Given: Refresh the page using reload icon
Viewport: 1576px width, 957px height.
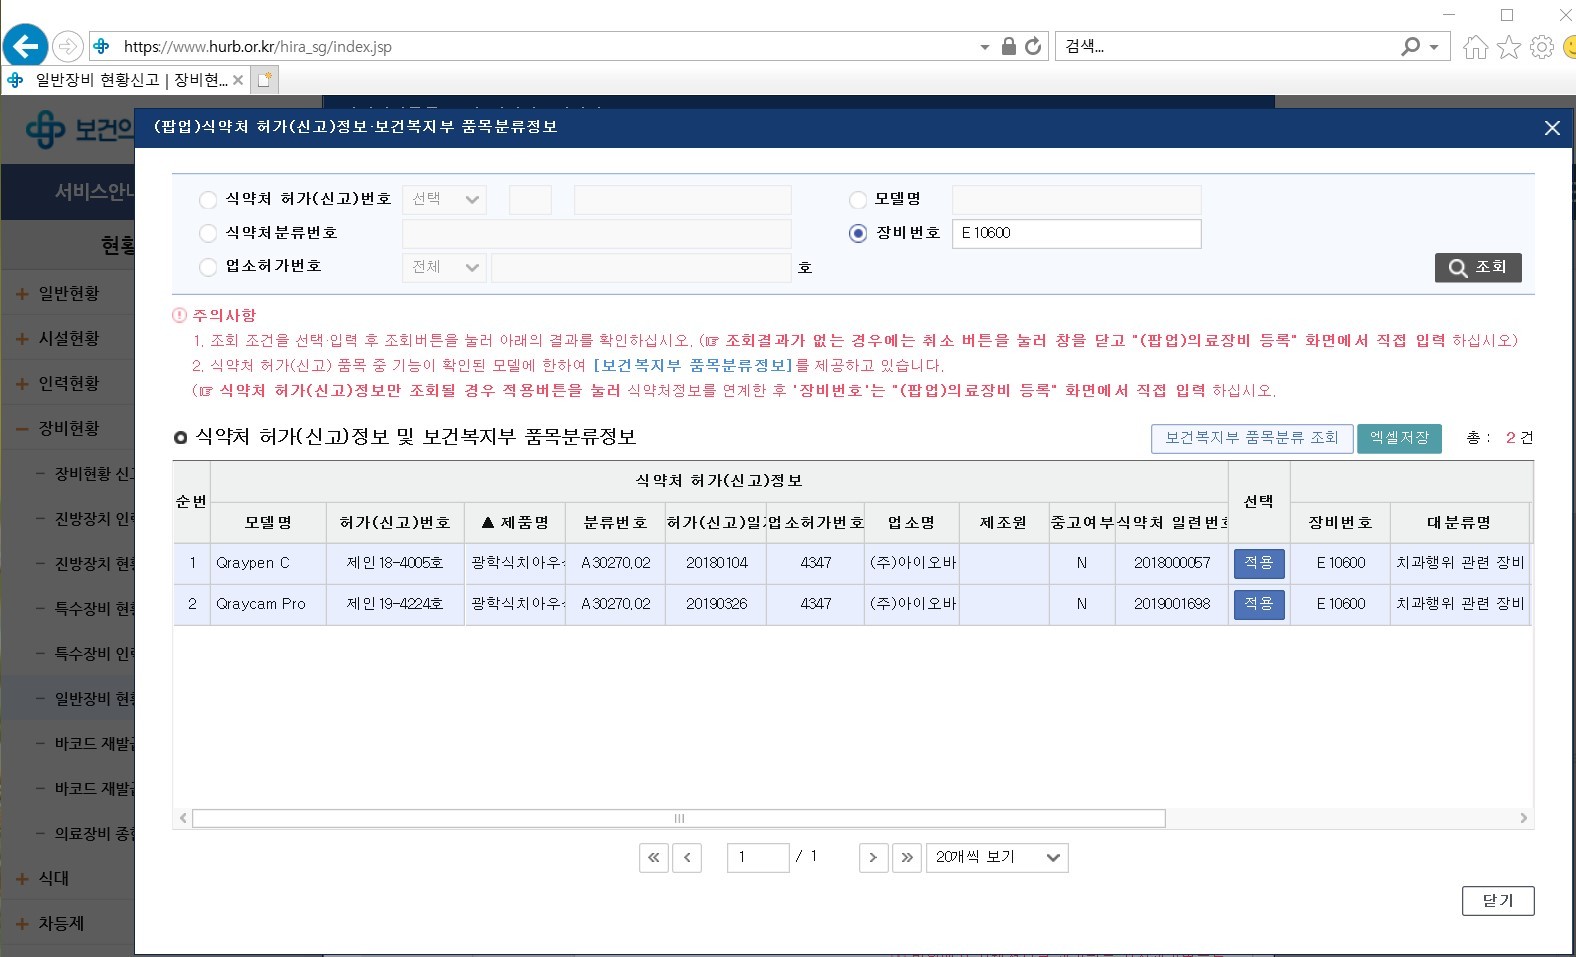Looking at the screenshot, I should (x=1033, y=46).
